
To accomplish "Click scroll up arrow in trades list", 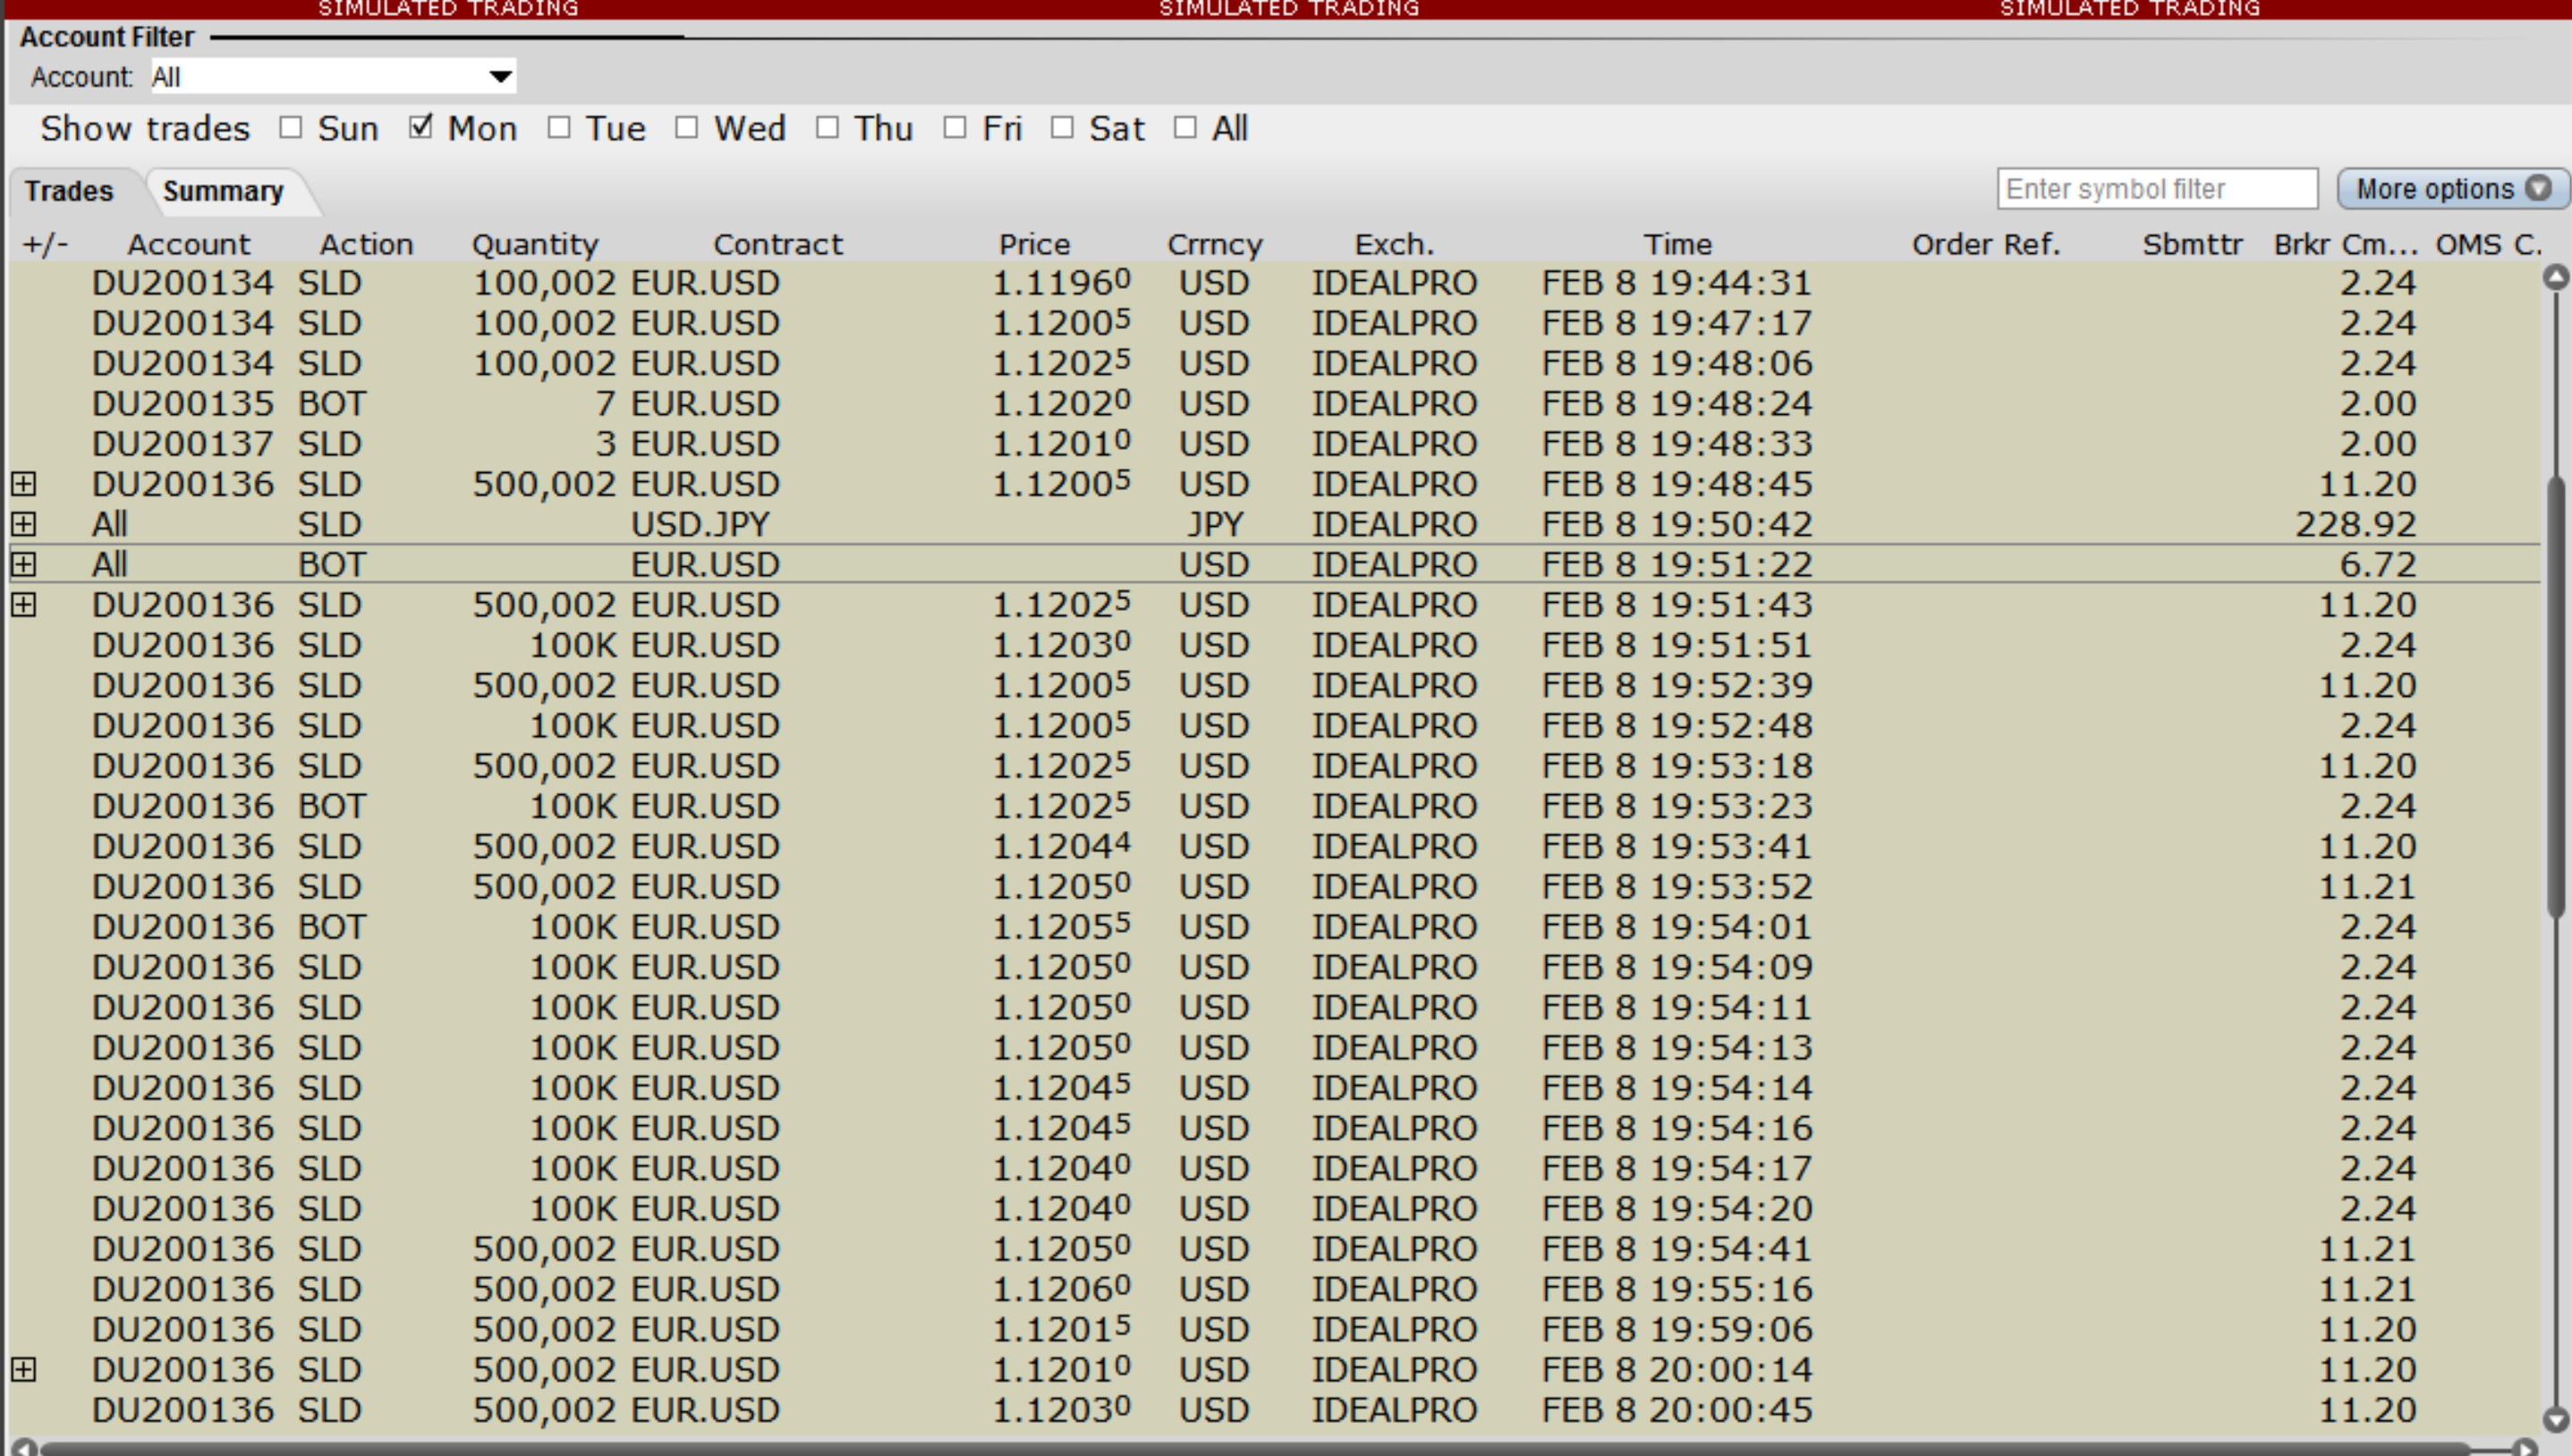I will point(2555,277).
